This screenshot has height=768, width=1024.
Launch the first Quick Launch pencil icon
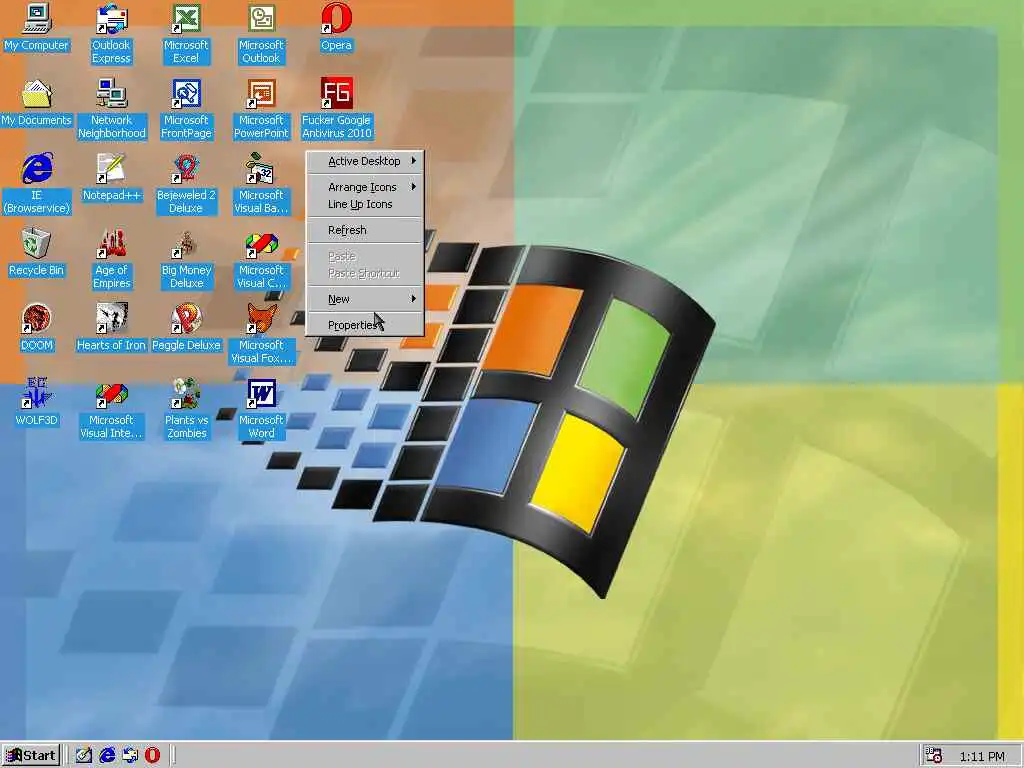84,756
